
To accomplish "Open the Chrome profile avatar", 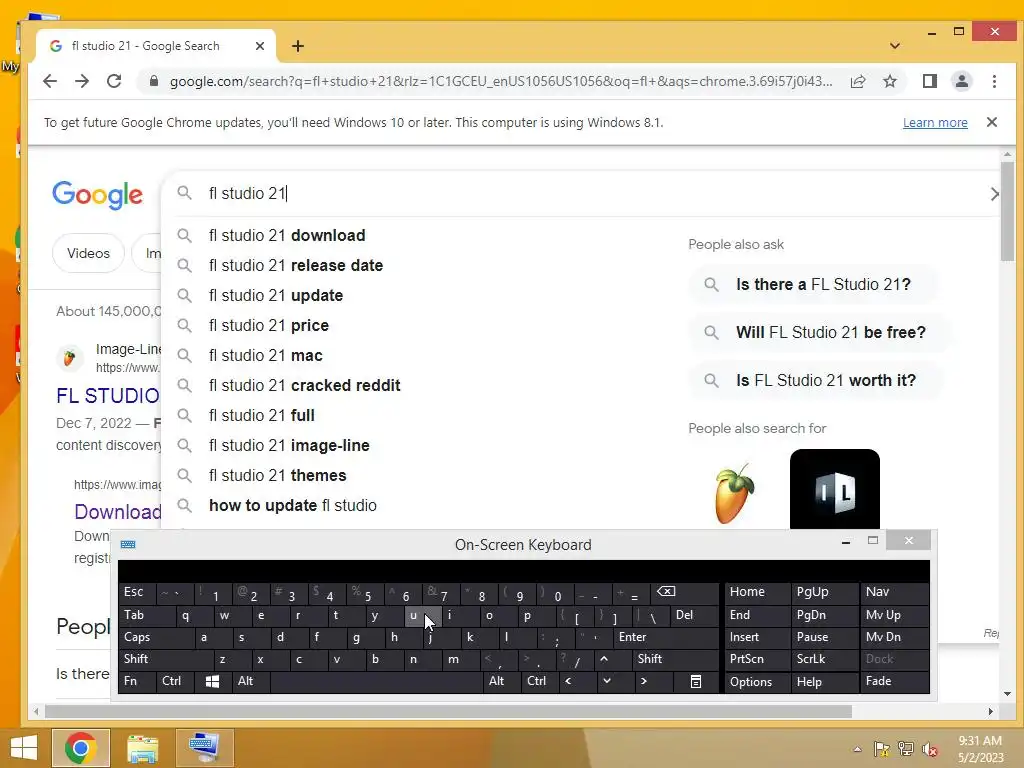I will point(961,81).
